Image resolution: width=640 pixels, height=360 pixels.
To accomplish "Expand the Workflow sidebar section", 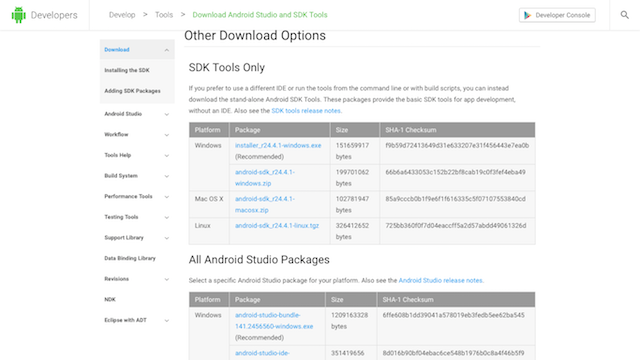I will point(167,135).
